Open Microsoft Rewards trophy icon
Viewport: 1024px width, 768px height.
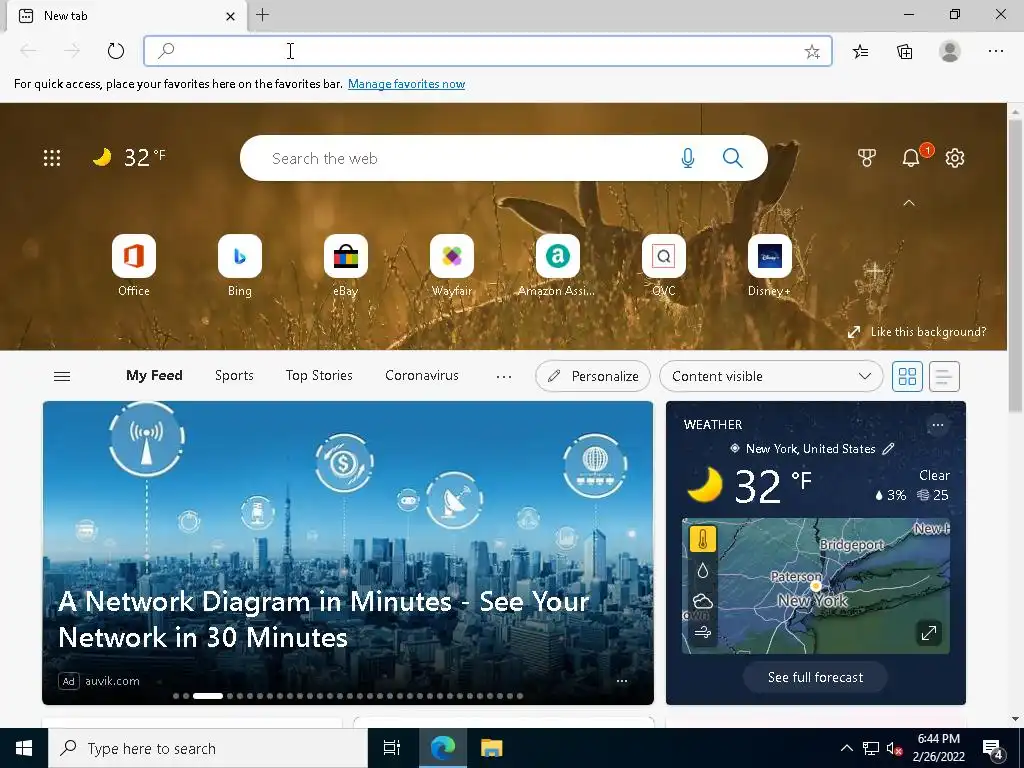867,157
